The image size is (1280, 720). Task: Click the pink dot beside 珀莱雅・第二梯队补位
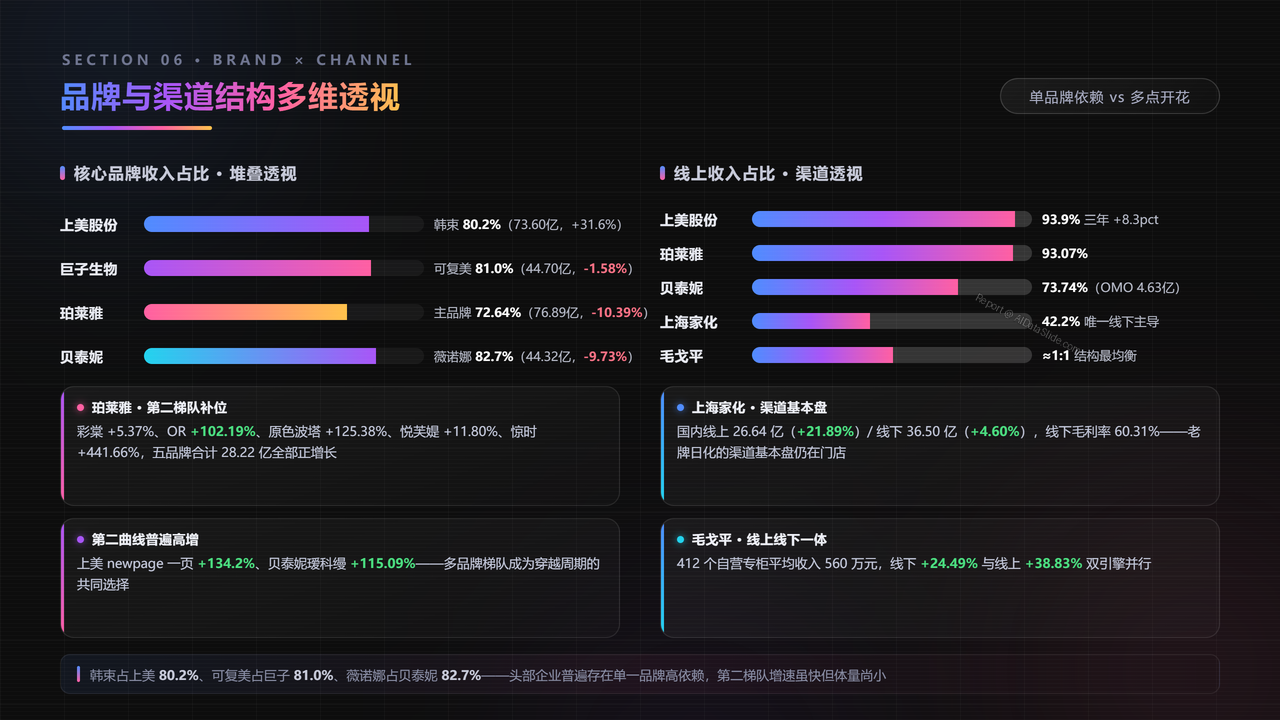coord(81,408)
